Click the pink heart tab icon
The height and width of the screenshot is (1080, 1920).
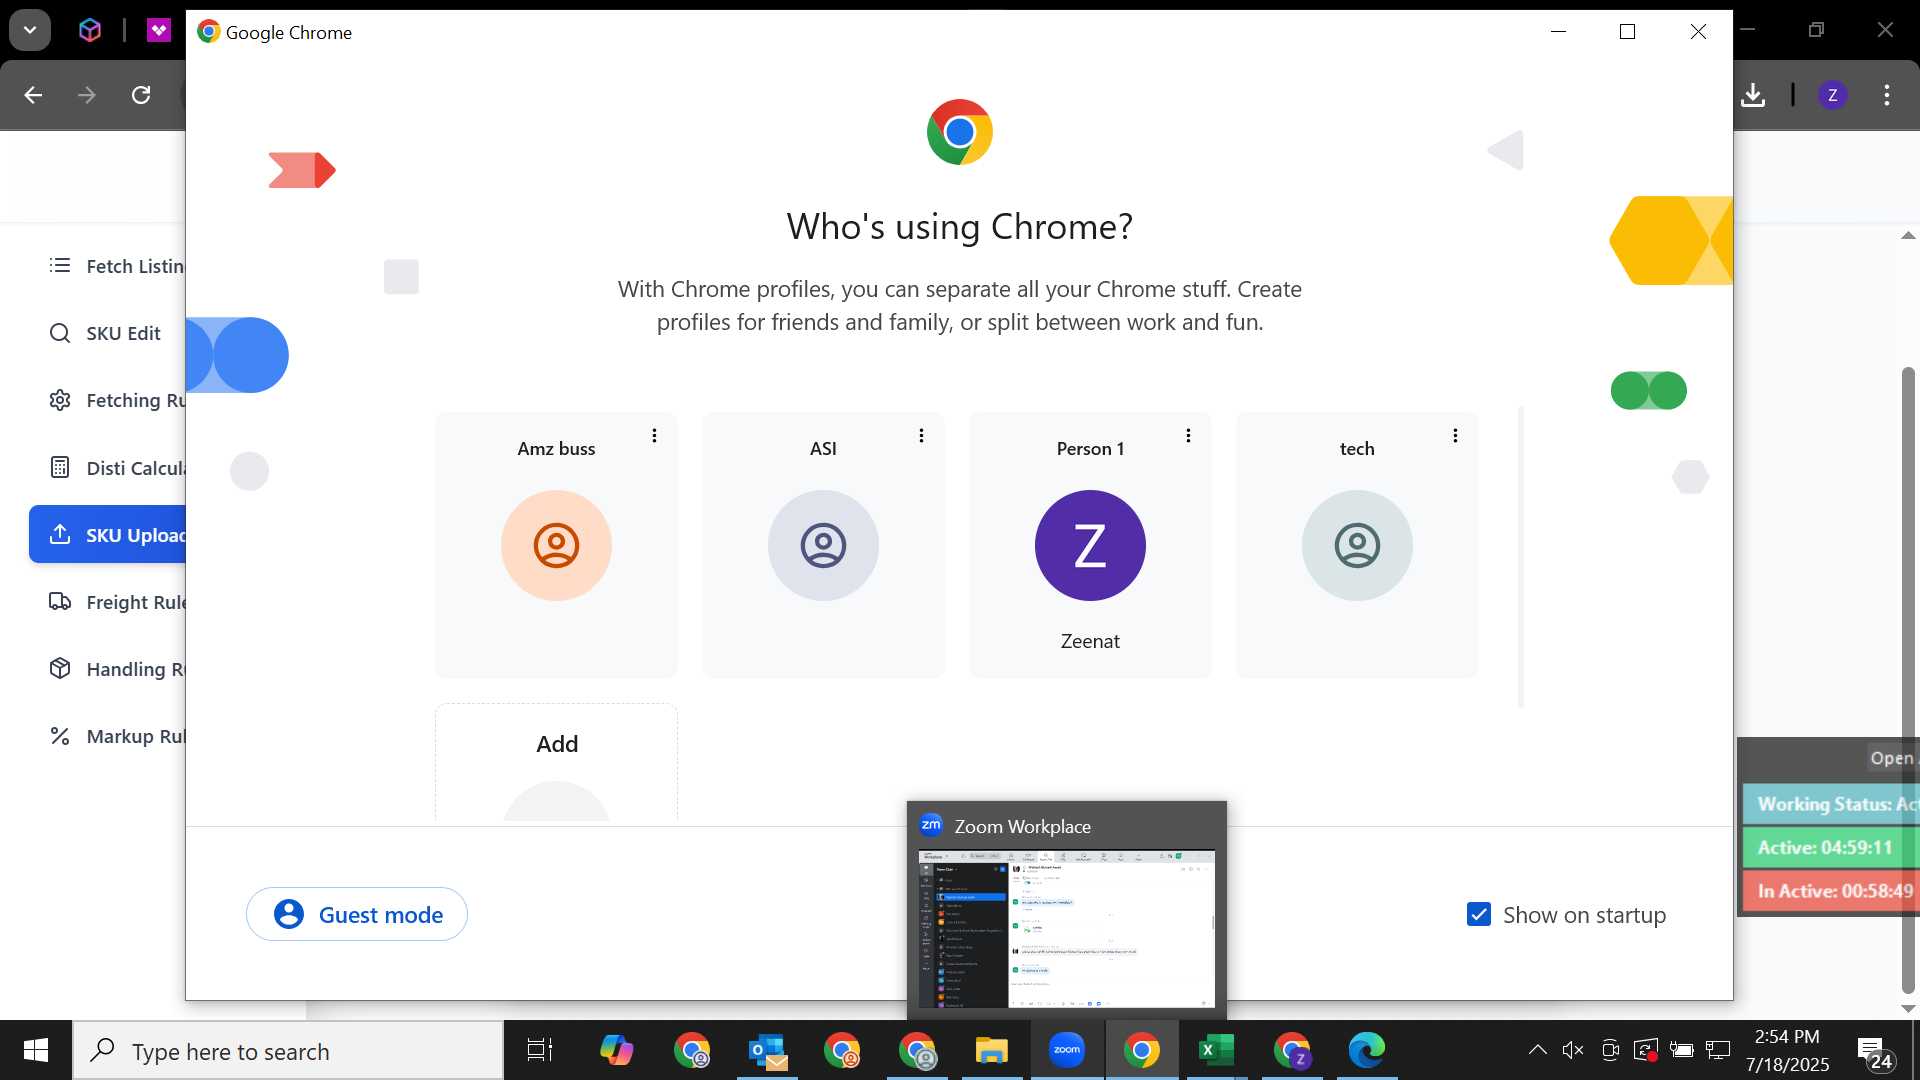(159, 30)
